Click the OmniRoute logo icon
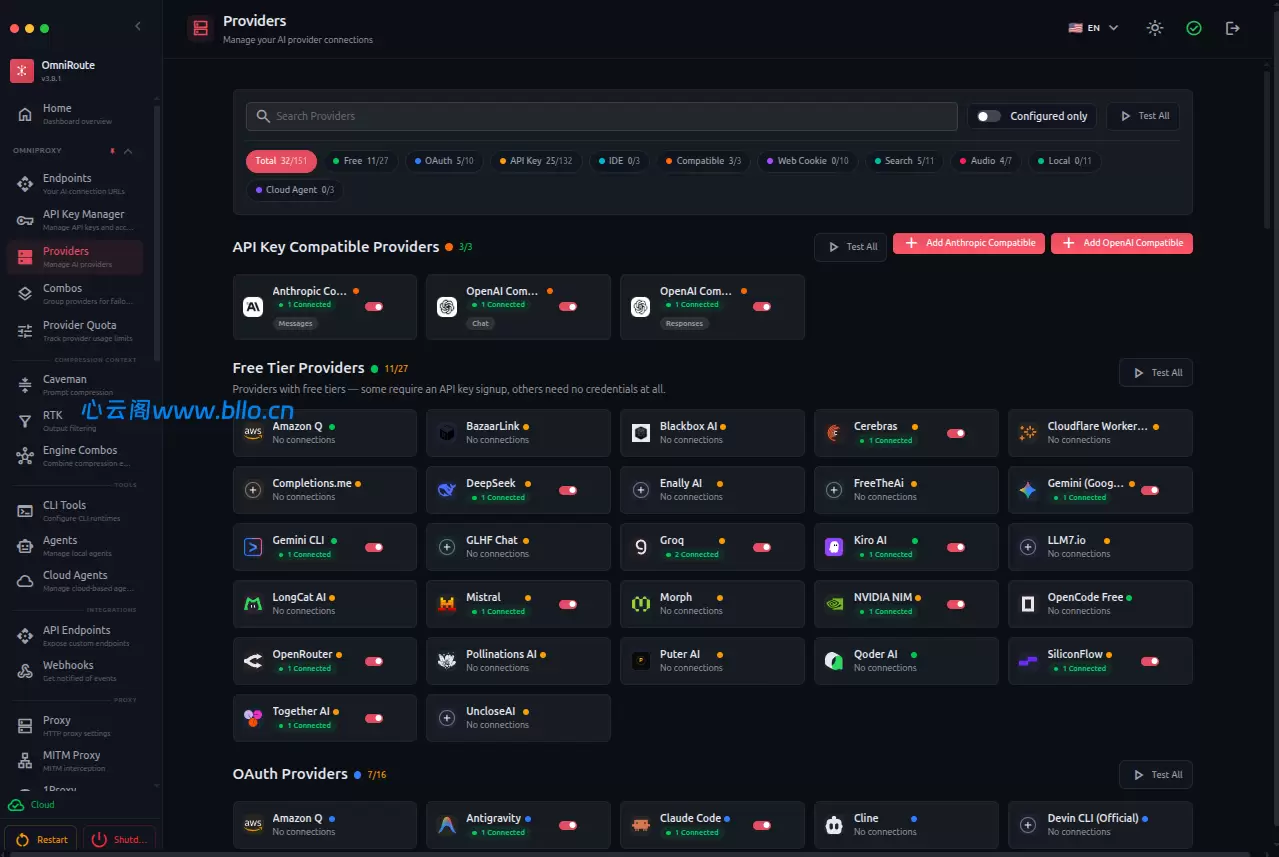Viewport: 1279px width, 857px height. [x=22, y=71]
